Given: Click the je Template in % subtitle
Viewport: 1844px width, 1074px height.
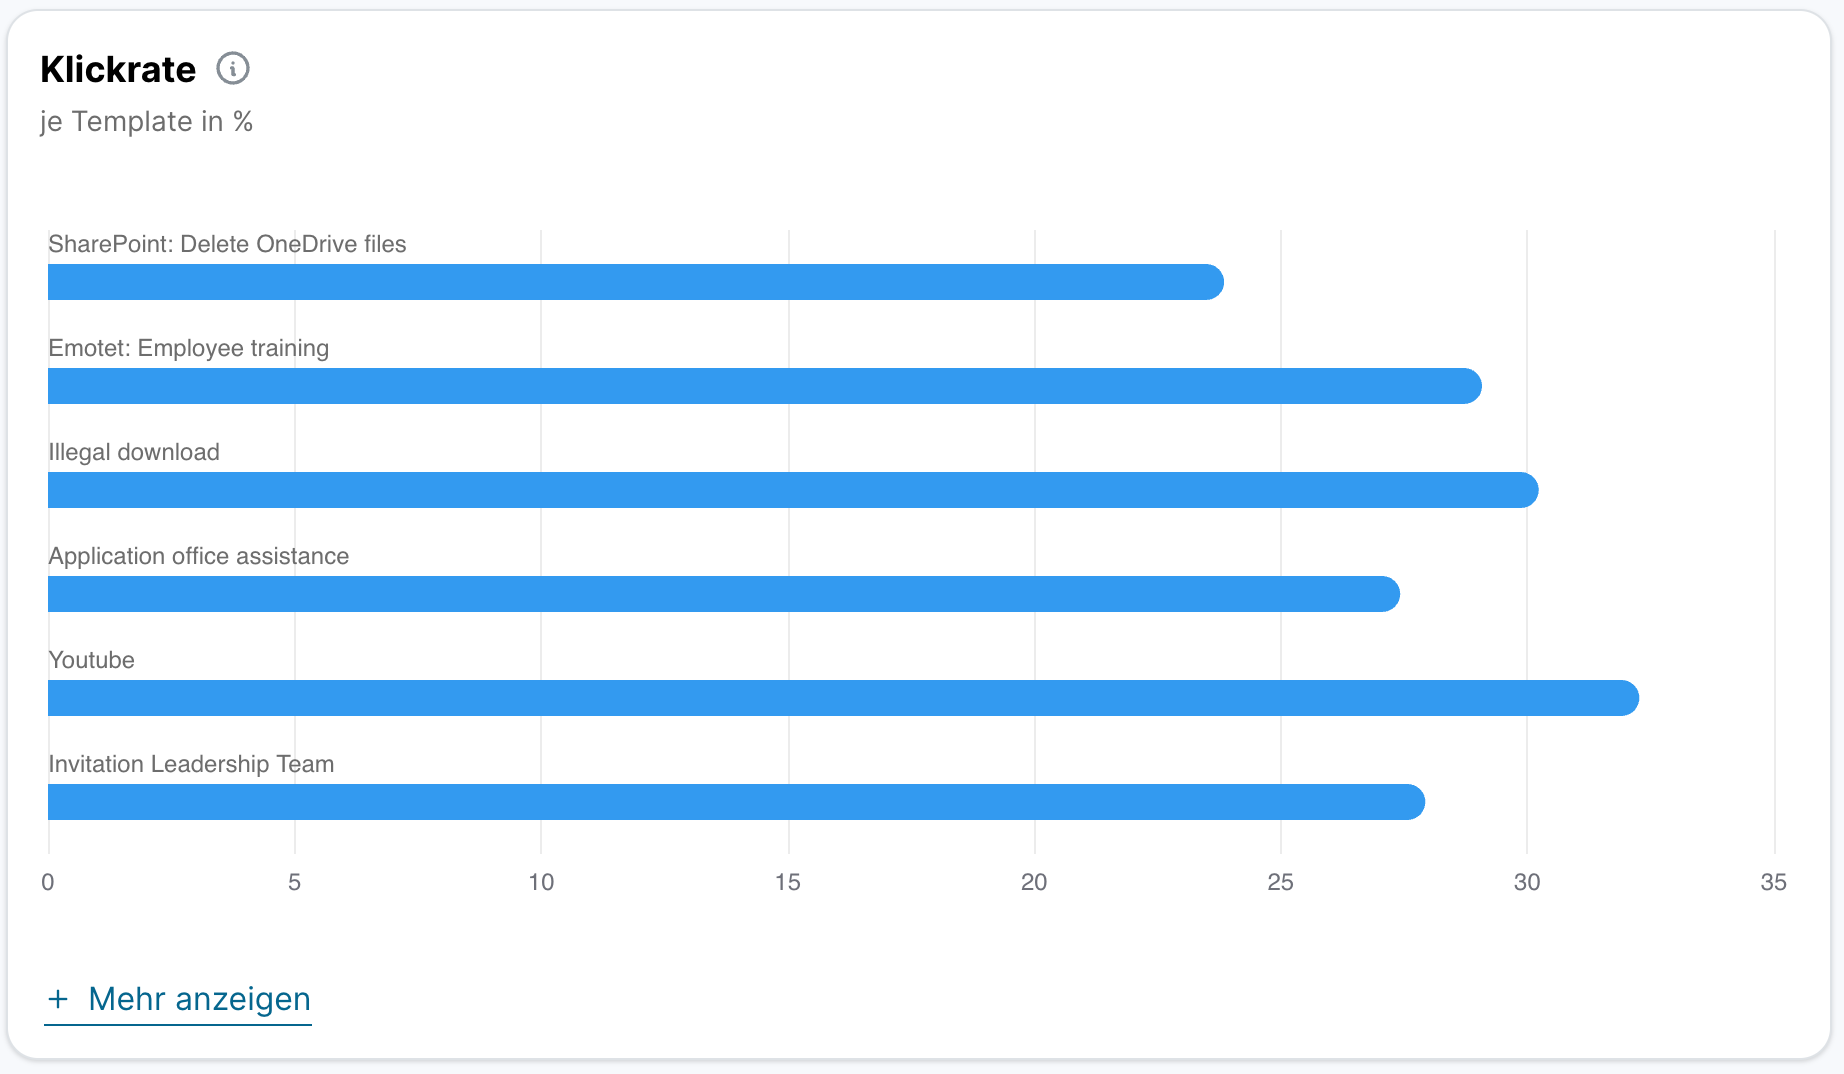Looking at the screenshot, I should point(146,122).
